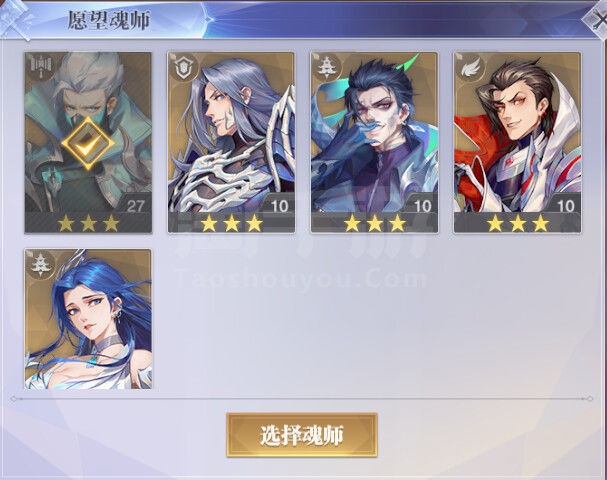Click the level 10 badge on the red-caped card
The height and width of the screenshot is (480, 607).
(x=566, y=206)
